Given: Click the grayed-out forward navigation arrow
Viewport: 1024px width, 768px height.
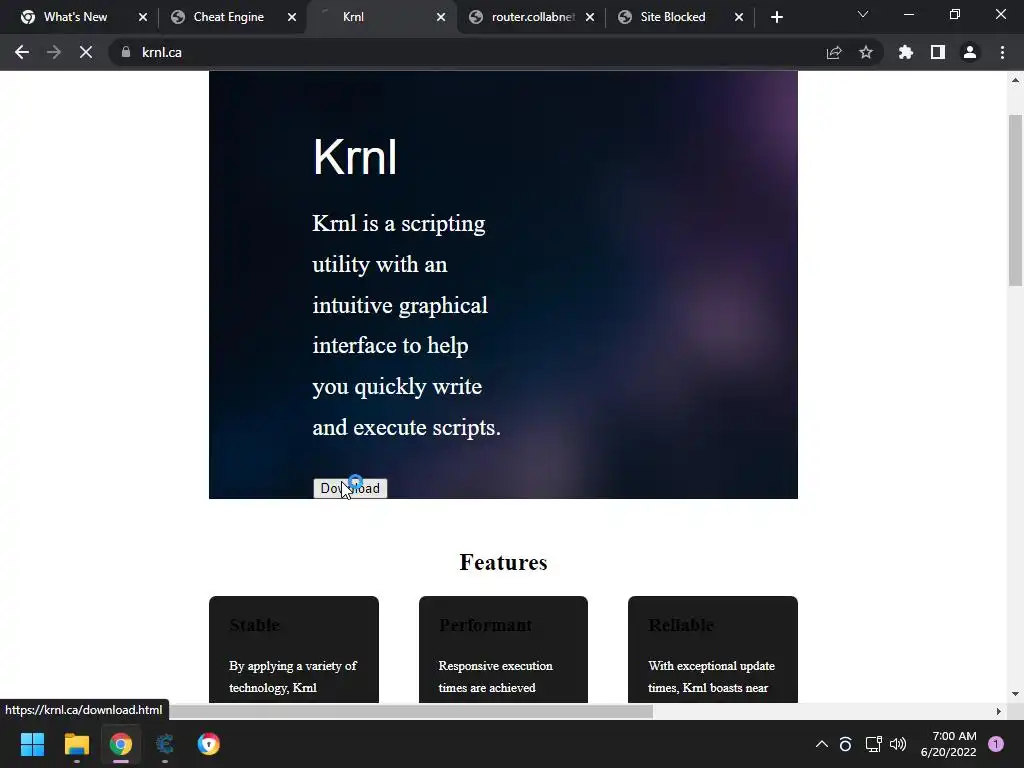Looking at the screenshot, I should coord(54,52).
